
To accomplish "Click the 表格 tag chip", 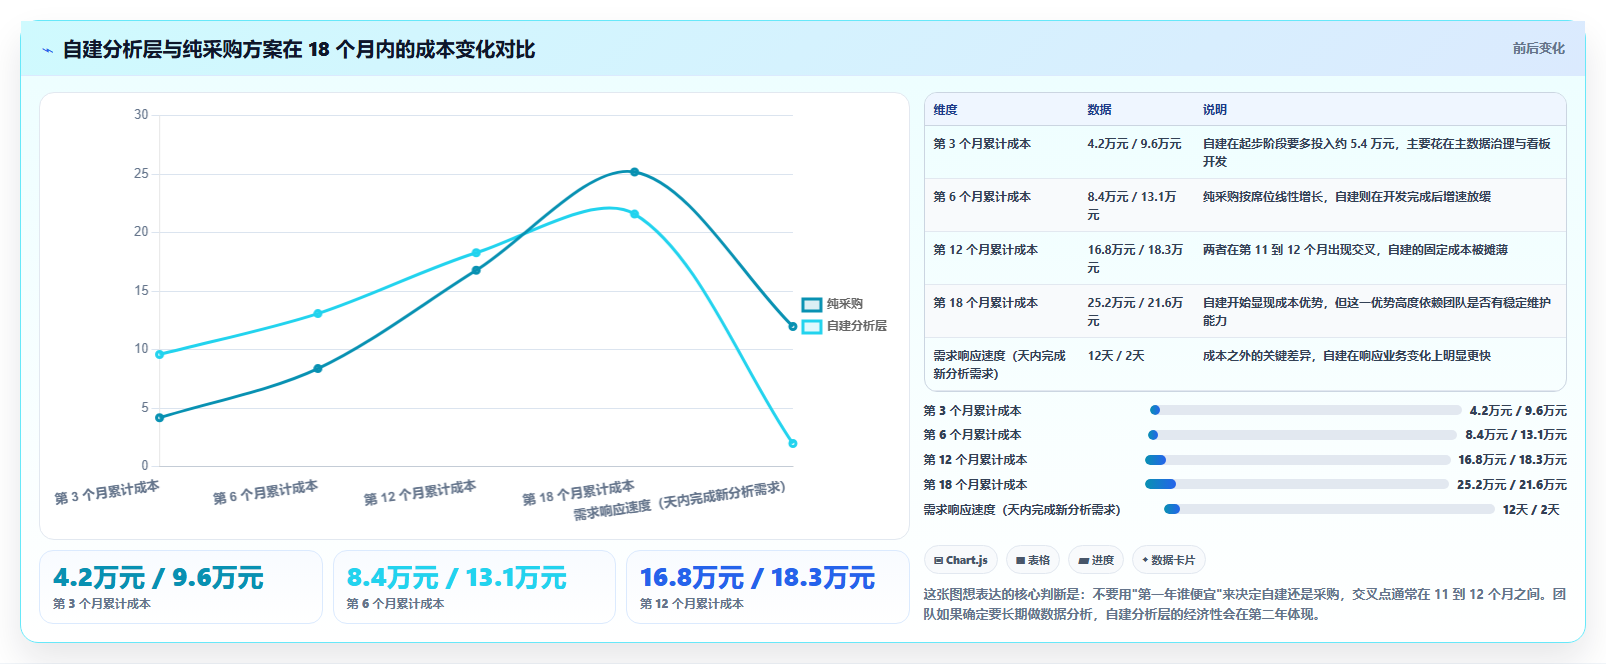I will click(x=1032, y=560).
